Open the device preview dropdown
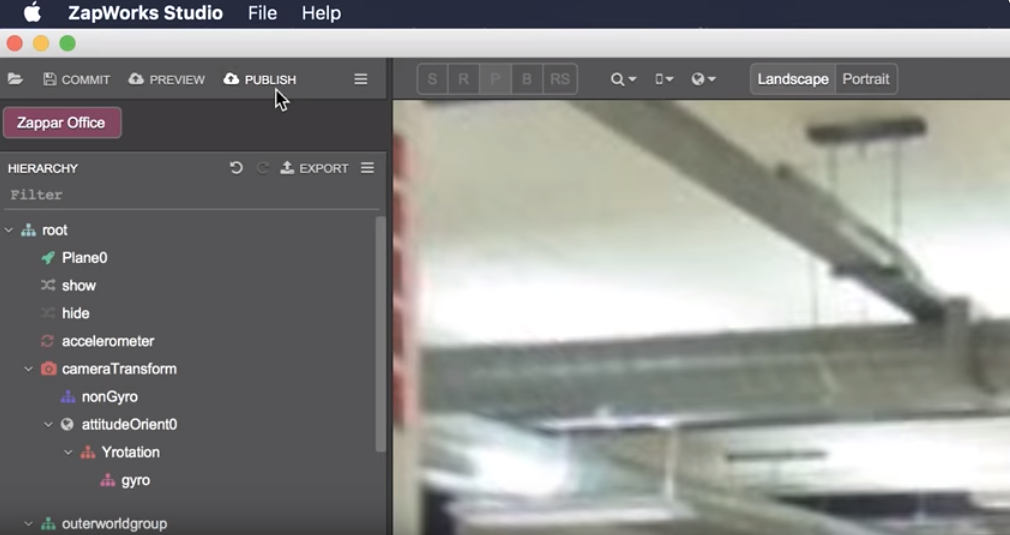The height and width of the screenshot is (535, 1010). [663, 79]
